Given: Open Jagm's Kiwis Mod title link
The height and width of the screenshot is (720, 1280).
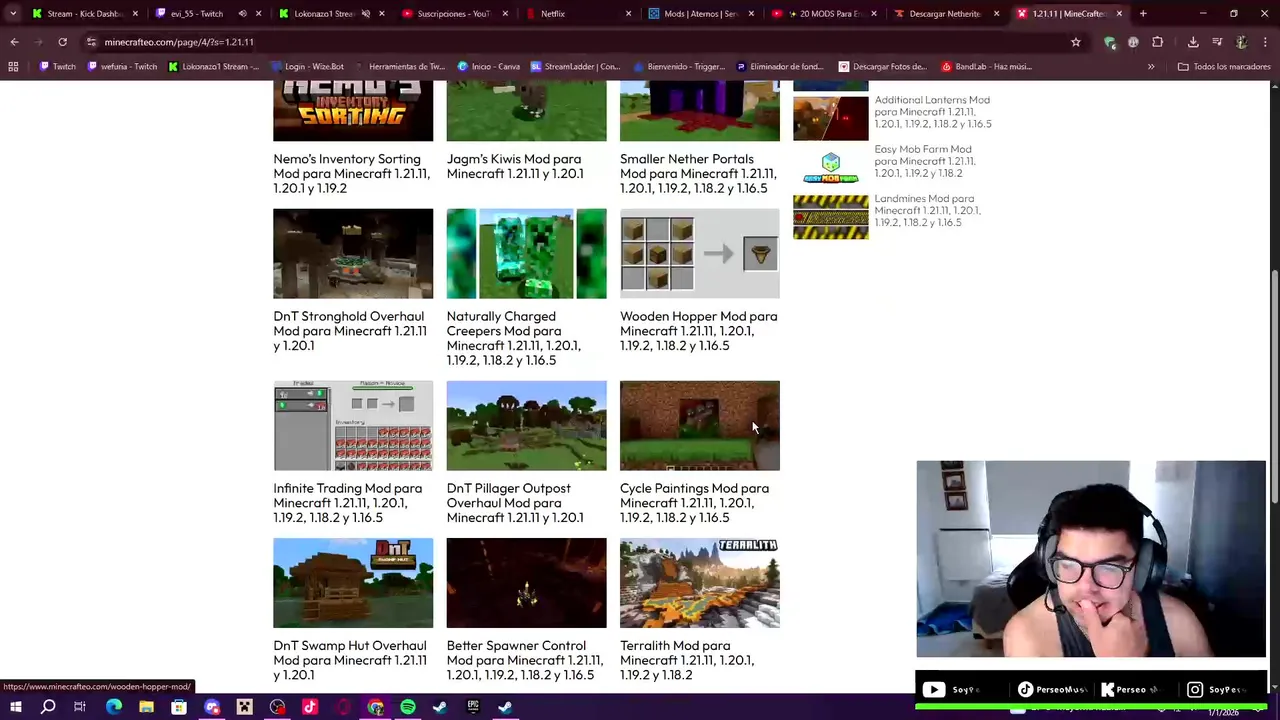Looking at the screenshot, I should tap(515, 166).
